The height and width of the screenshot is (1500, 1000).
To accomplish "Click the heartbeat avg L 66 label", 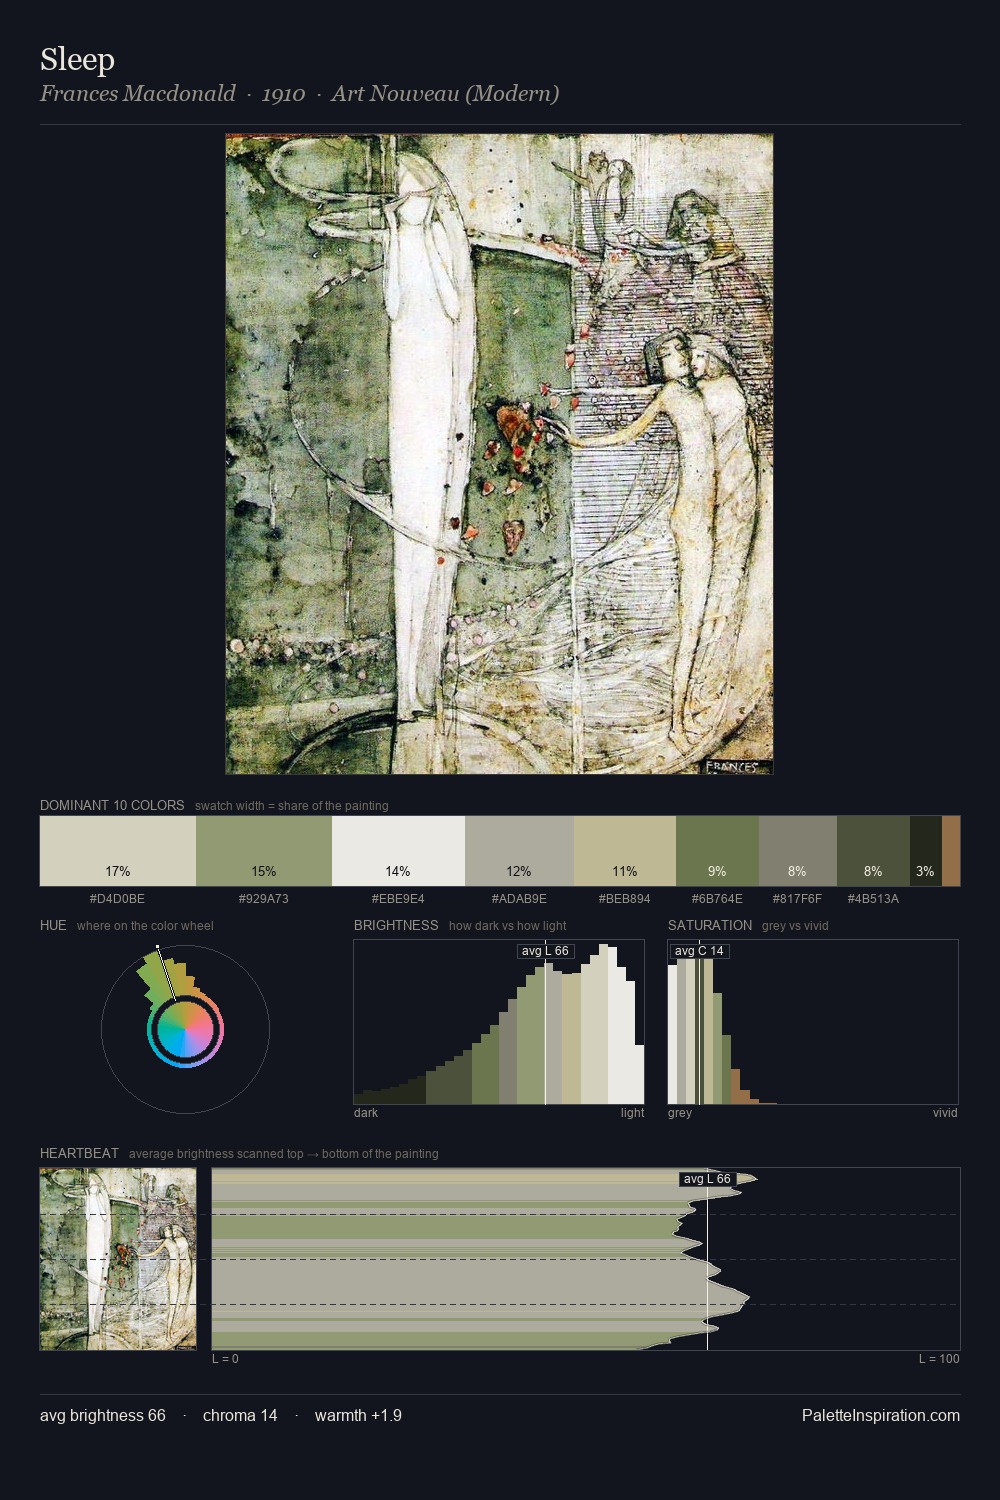I will 707,1179.
